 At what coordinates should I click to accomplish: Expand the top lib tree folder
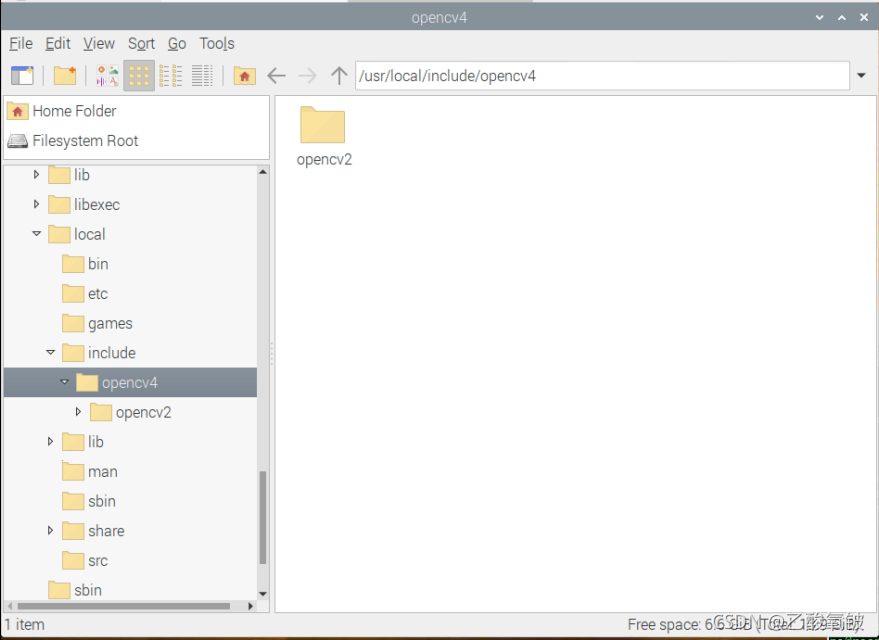(36, 174)
